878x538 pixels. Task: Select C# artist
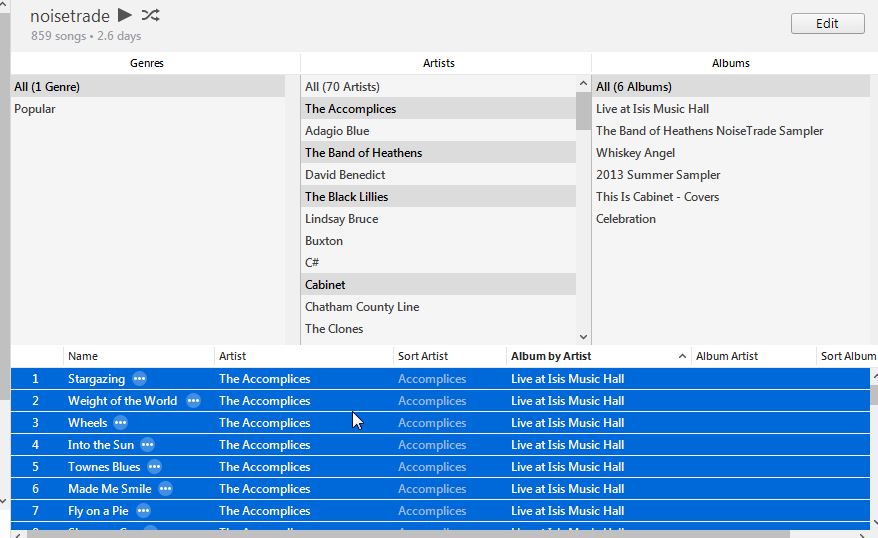(x=438, y=263)
